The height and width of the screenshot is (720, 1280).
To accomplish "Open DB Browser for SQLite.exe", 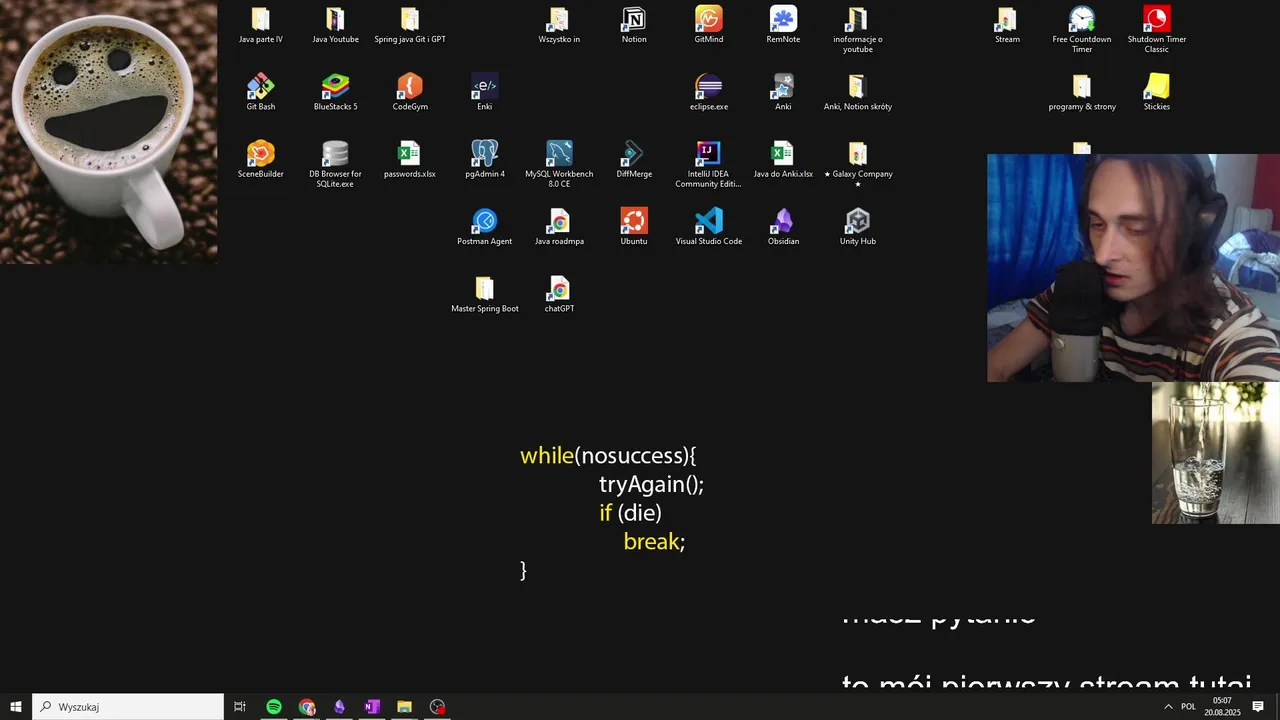I will [335, 164].
